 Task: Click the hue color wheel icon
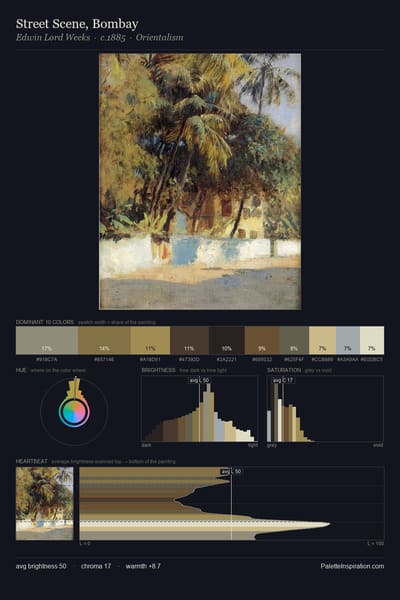[74, 412]
